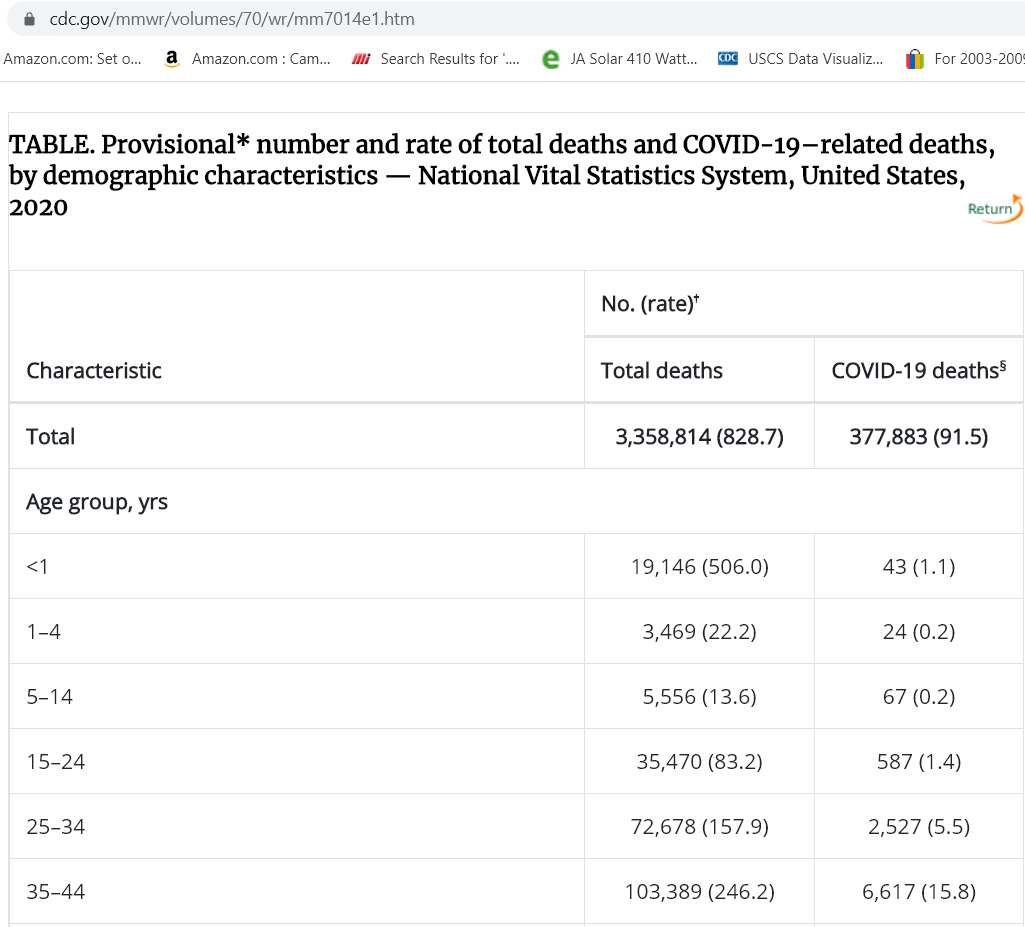The height and width of the screenshot is (927, 1025).
Task: Click the red Search Results bookmark favicon
Action: 361,59
